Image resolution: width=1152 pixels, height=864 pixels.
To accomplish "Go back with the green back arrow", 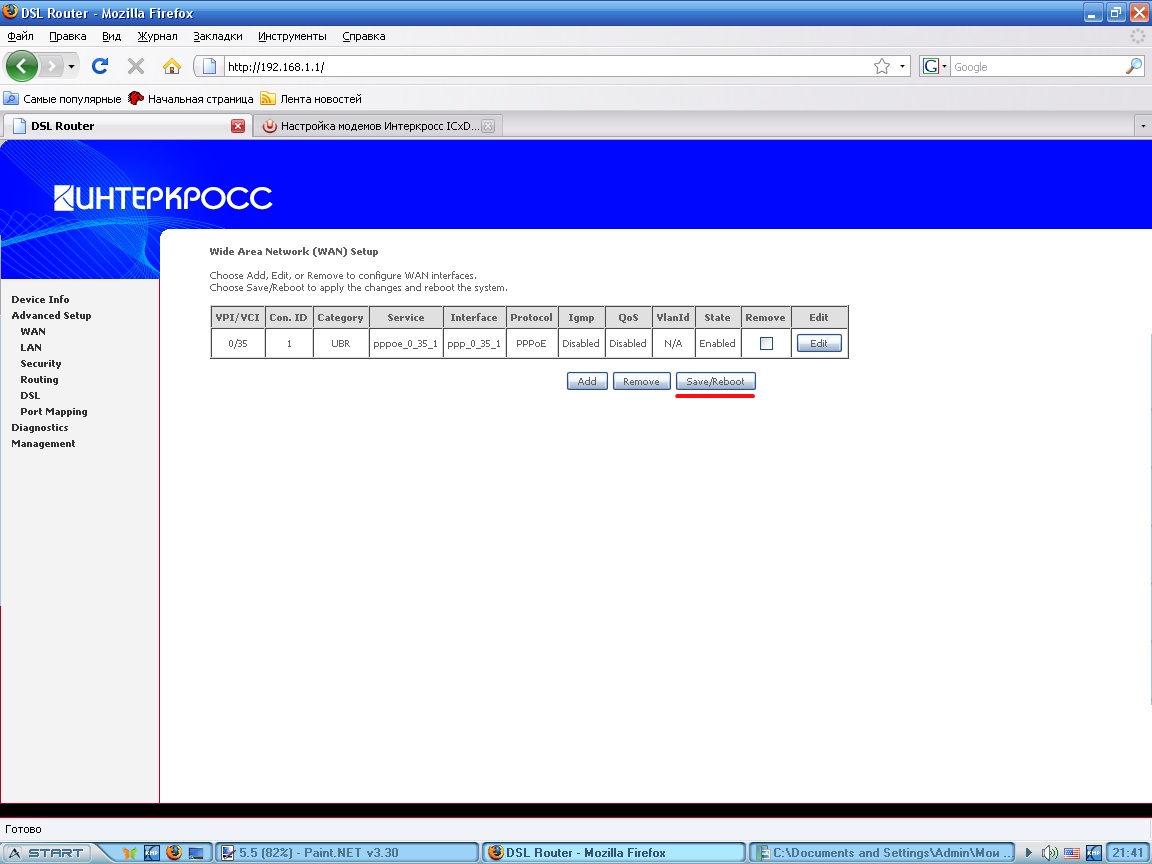I will [x=21, y=66].
